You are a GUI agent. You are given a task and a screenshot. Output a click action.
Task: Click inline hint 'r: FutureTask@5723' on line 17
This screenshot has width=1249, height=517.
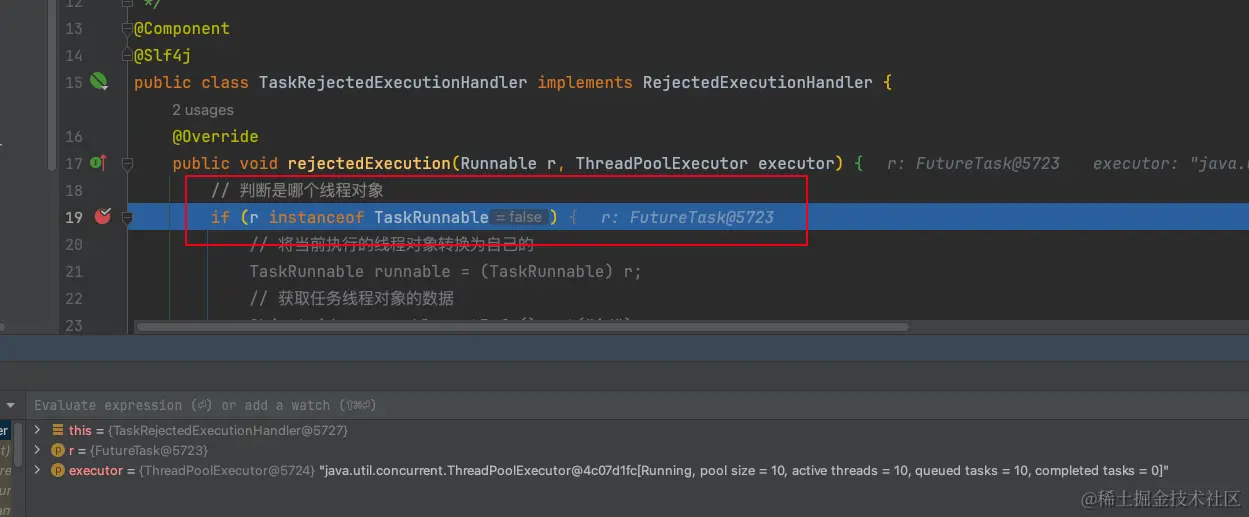coord(973,163)
